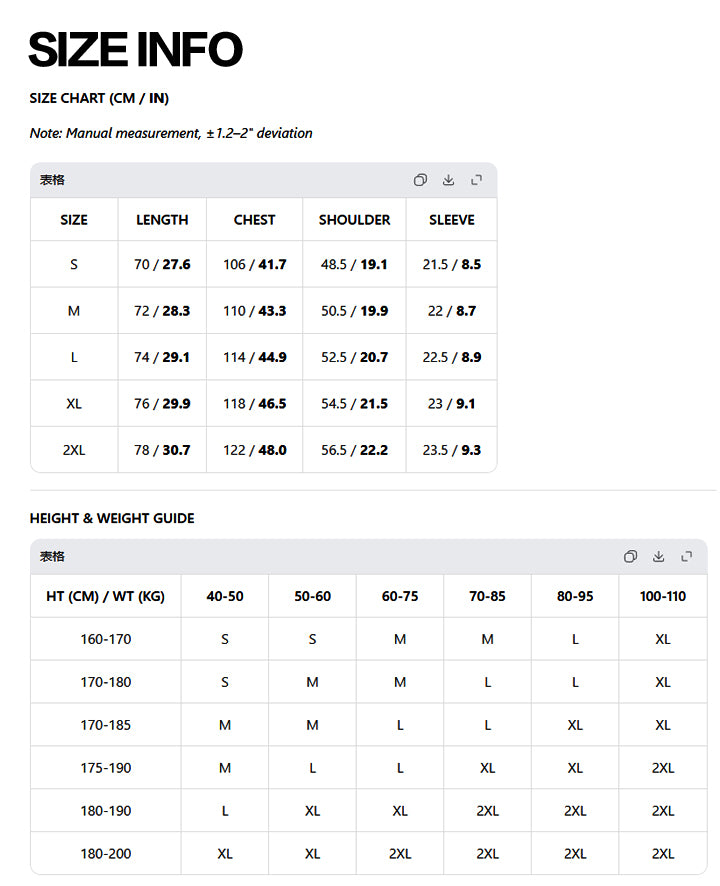Expand the height & weight guide table
The height and width of the screenshot is (886, 720).
687,557
